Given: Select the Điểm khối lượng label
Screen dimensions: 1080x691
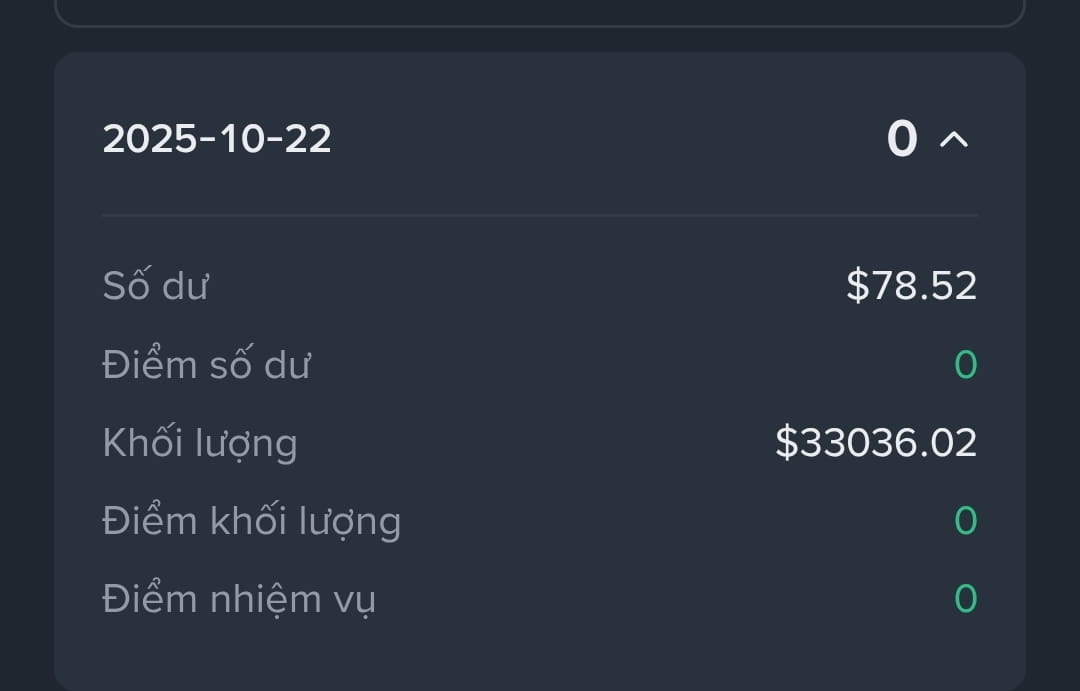Looking at the screenshot, I should (x=251, y=522).
